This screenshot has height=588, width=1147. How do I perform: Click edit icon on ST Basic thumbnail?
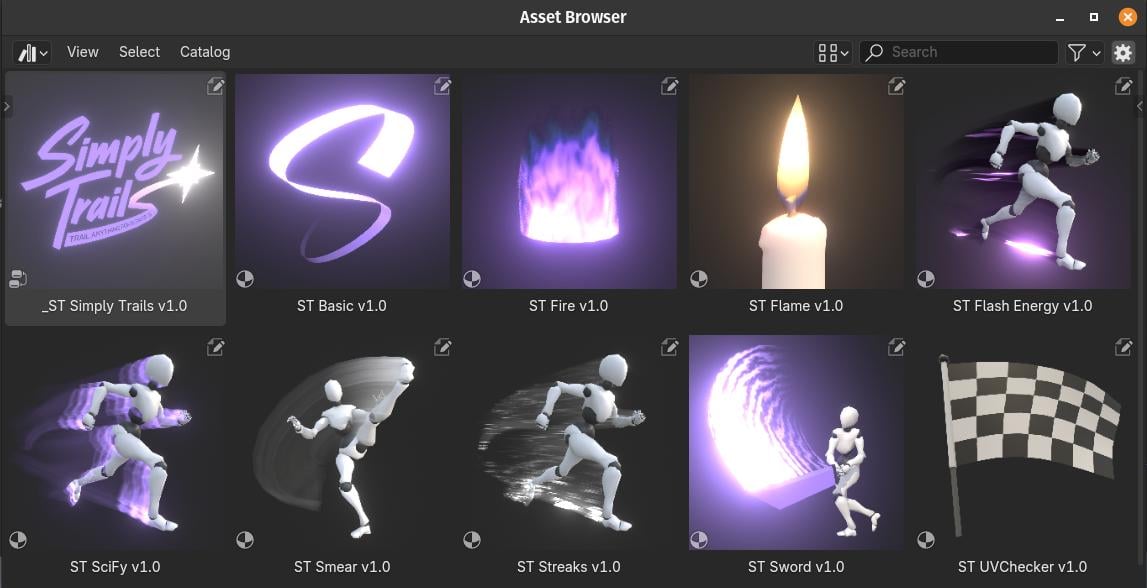(442, 86)
